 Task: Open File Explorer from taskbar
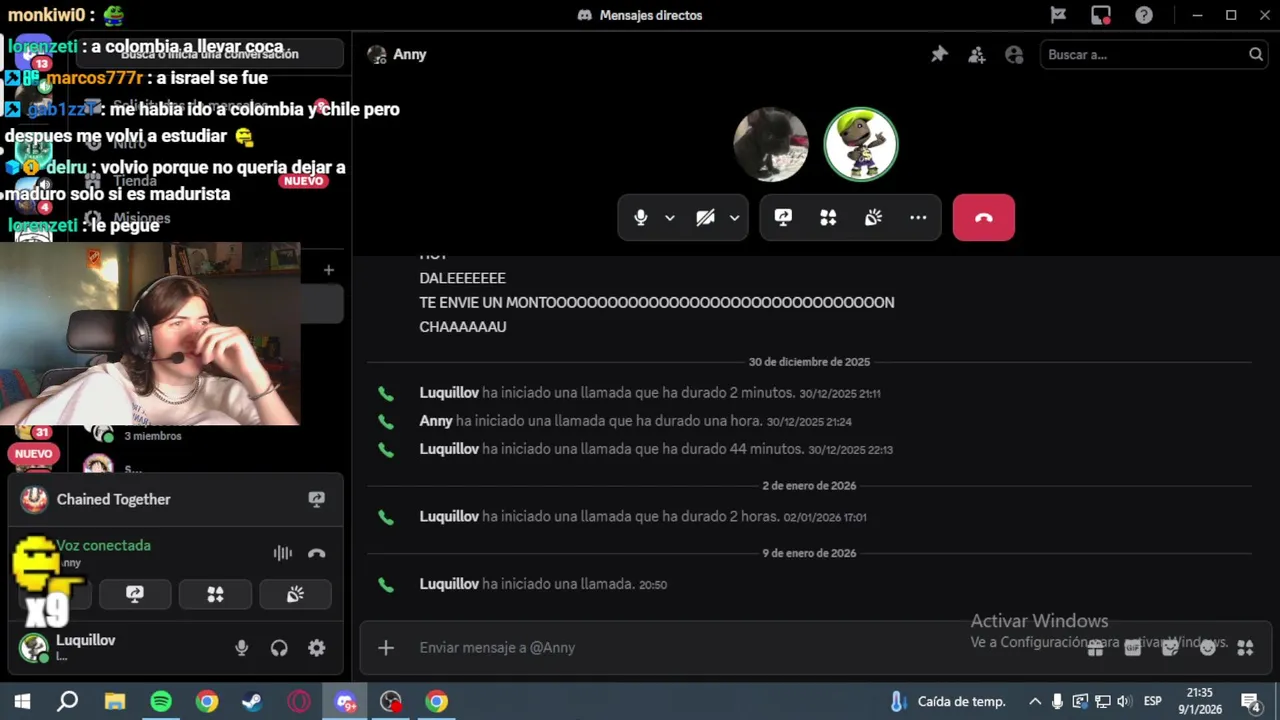[115, 701]
